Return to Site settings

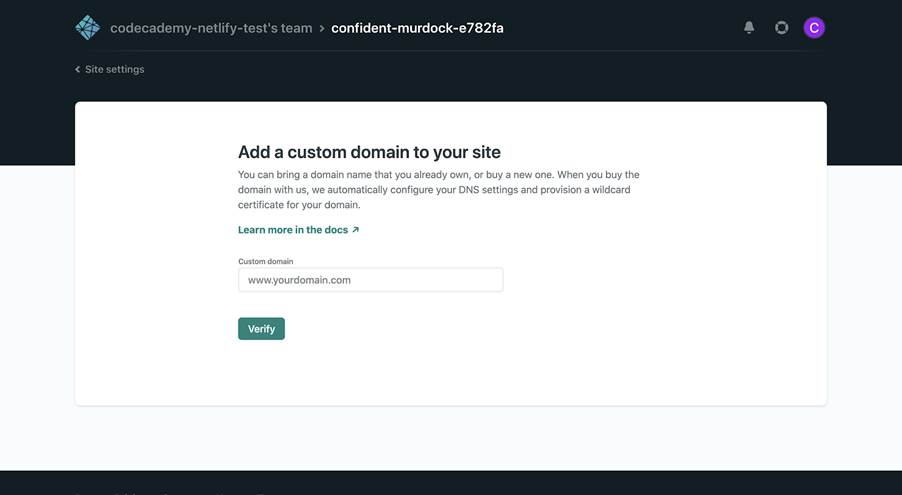[x=114, y=70]
